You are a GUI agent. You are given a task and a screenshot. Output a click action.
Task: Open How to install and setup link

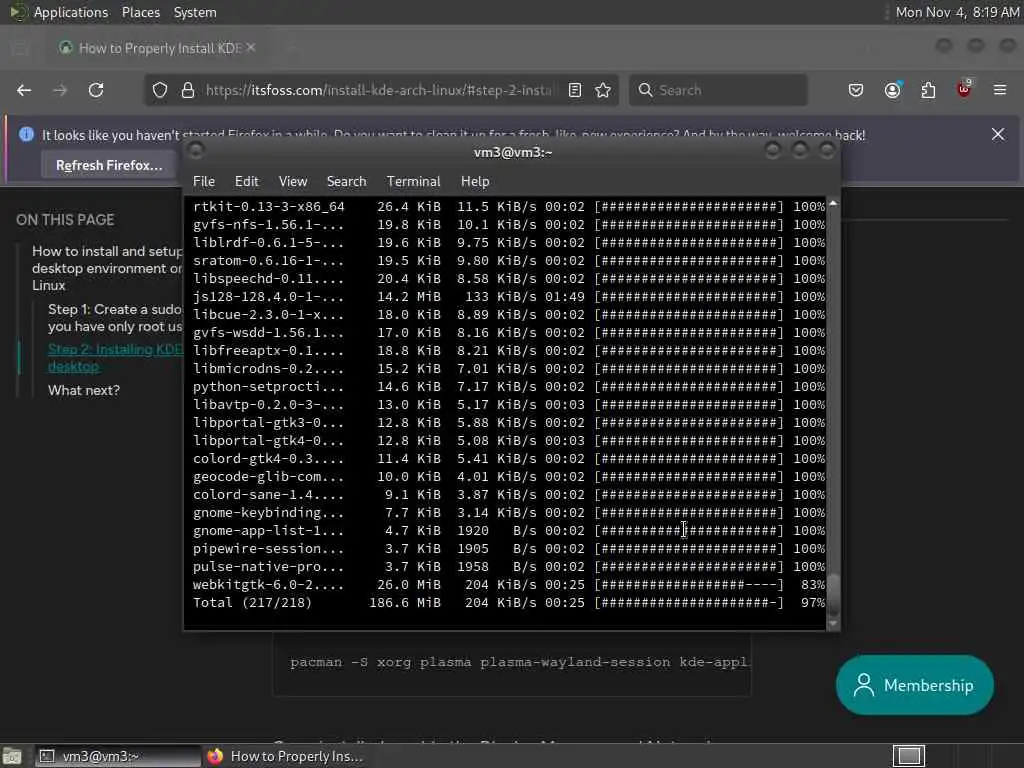pos(108,268)
